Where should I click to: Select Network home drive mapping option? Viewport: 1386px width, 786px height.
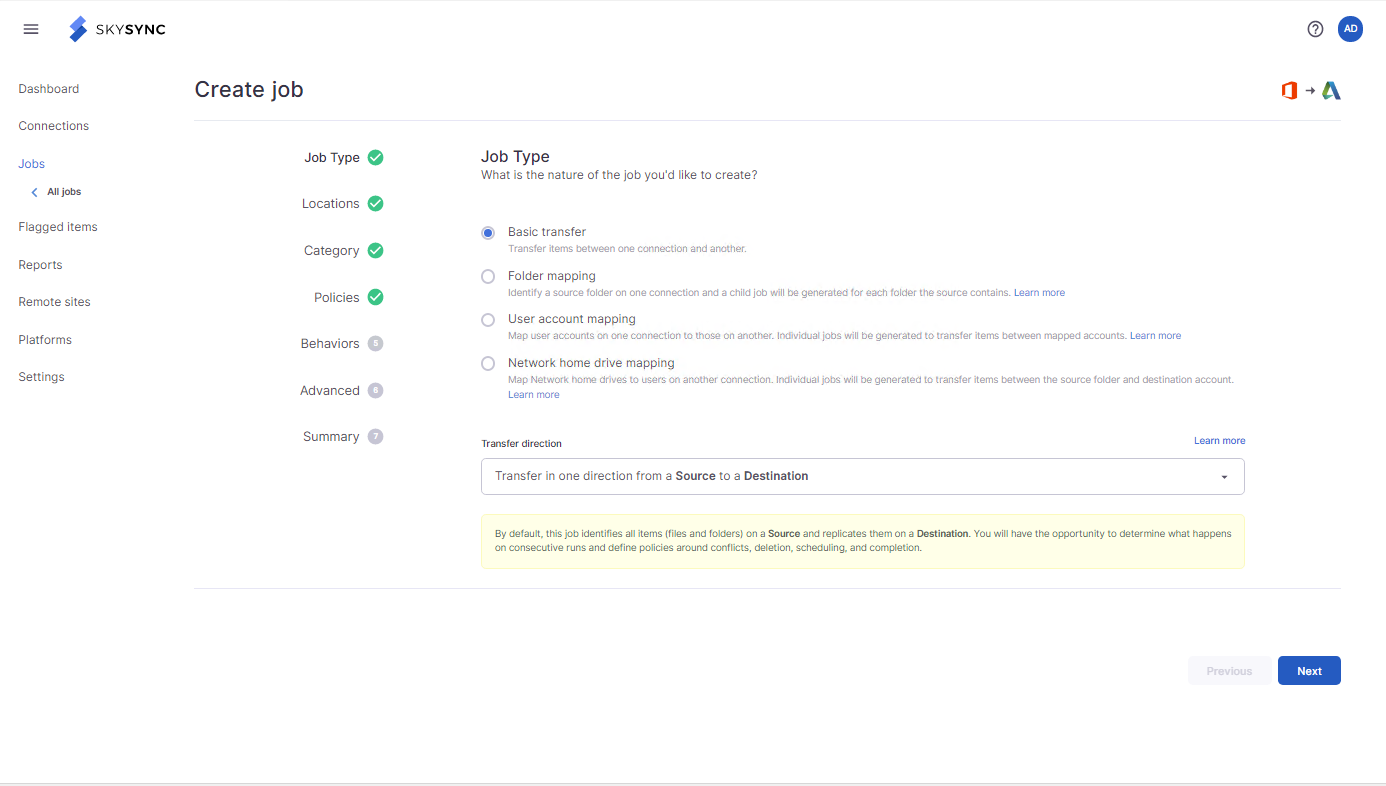(488, 364)
